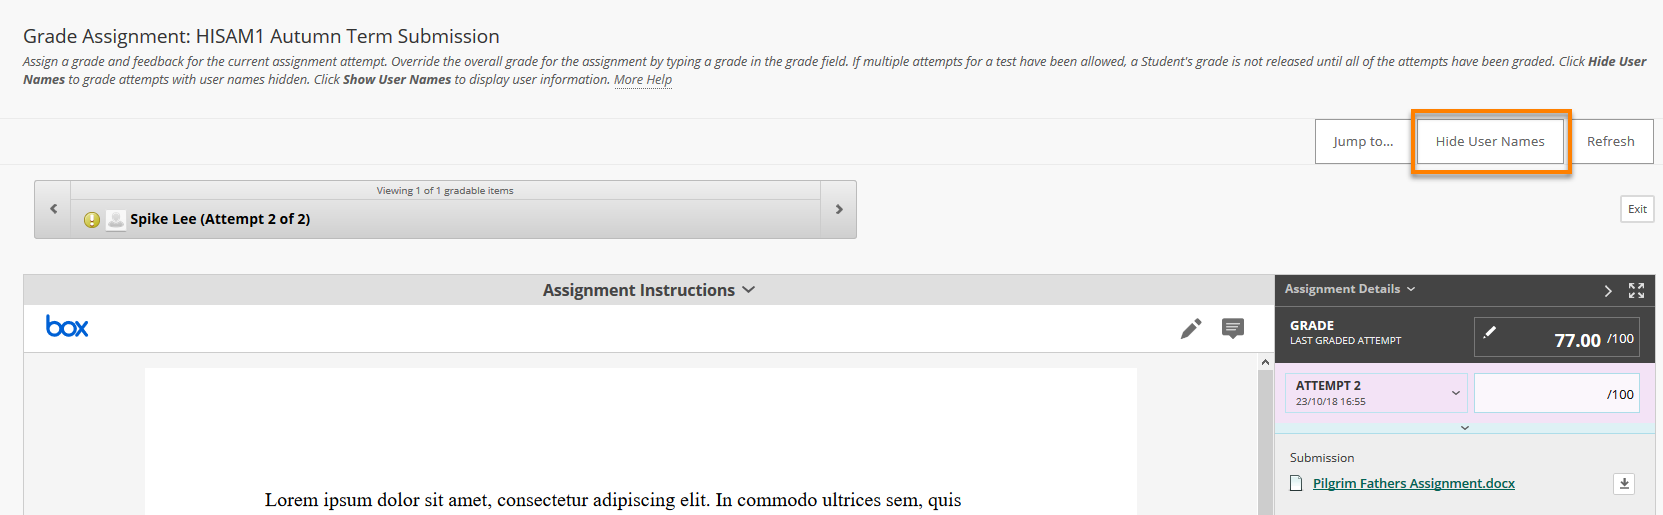
Task: Expand the feedback area below the attempt
Action: tap(1465, 427)
